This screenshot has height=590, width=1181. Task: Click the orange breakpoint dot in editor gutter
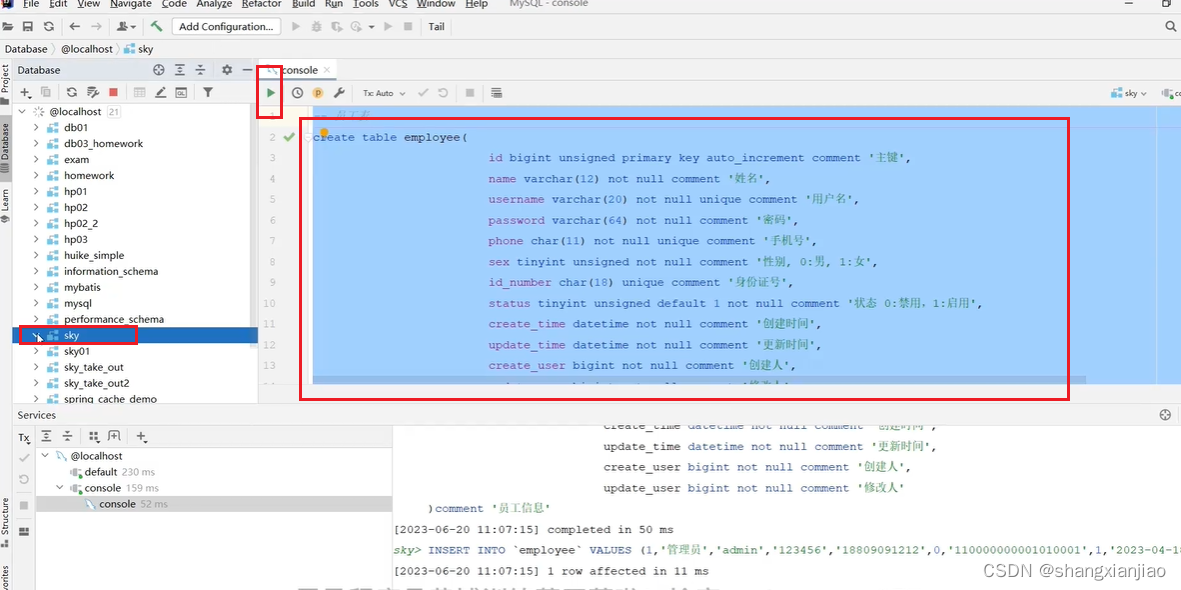tap(325, 132)
